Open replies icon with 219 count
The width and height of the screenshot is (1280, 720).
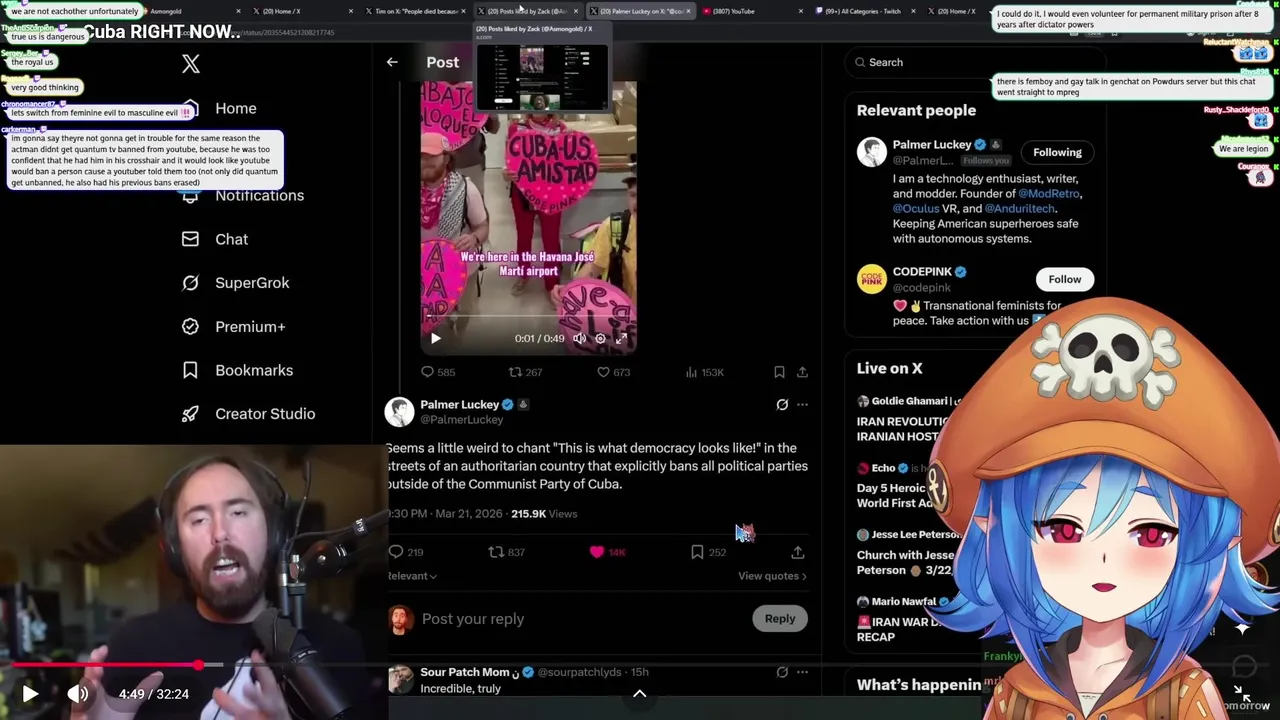pyautogui.click(x=396, y=552)
